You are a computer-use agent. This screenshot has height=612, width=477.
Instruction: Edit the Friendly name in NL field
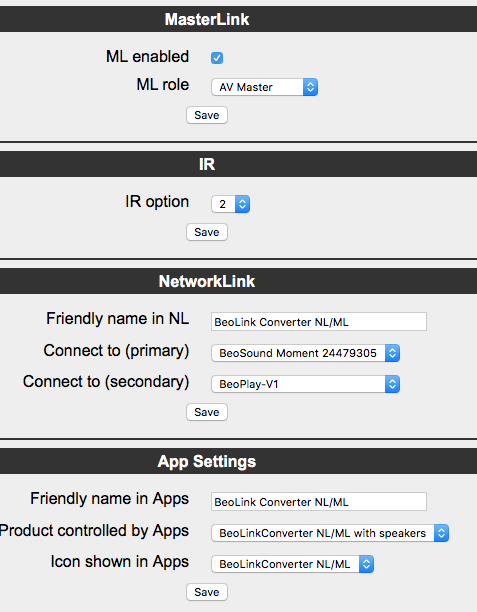[319, 322]
